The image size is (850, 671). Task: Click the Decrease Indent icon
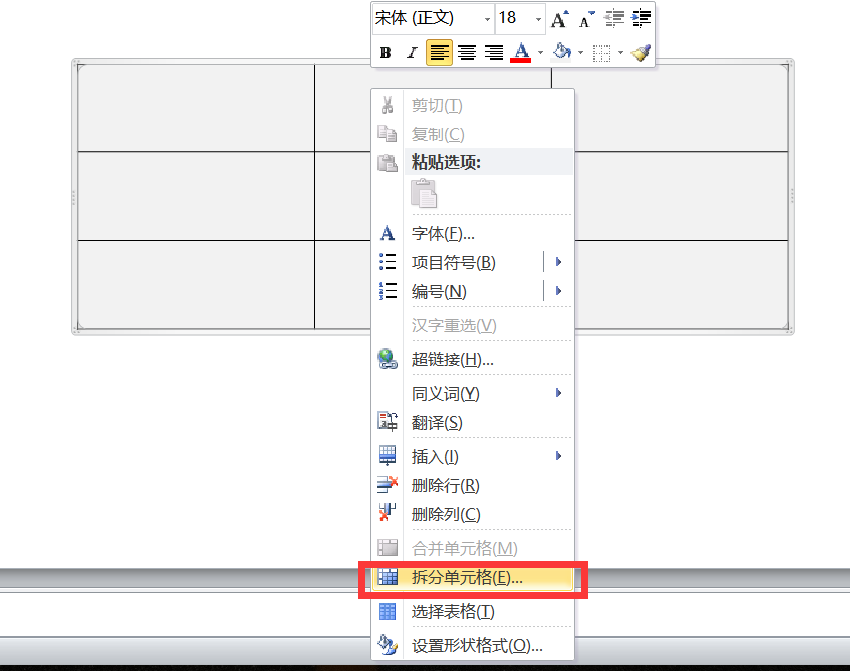614,18
